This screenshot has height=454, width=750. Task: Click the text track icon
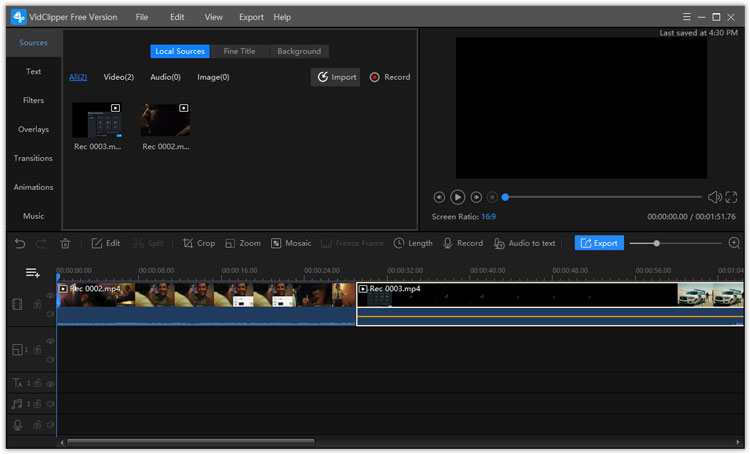point(17,383)
